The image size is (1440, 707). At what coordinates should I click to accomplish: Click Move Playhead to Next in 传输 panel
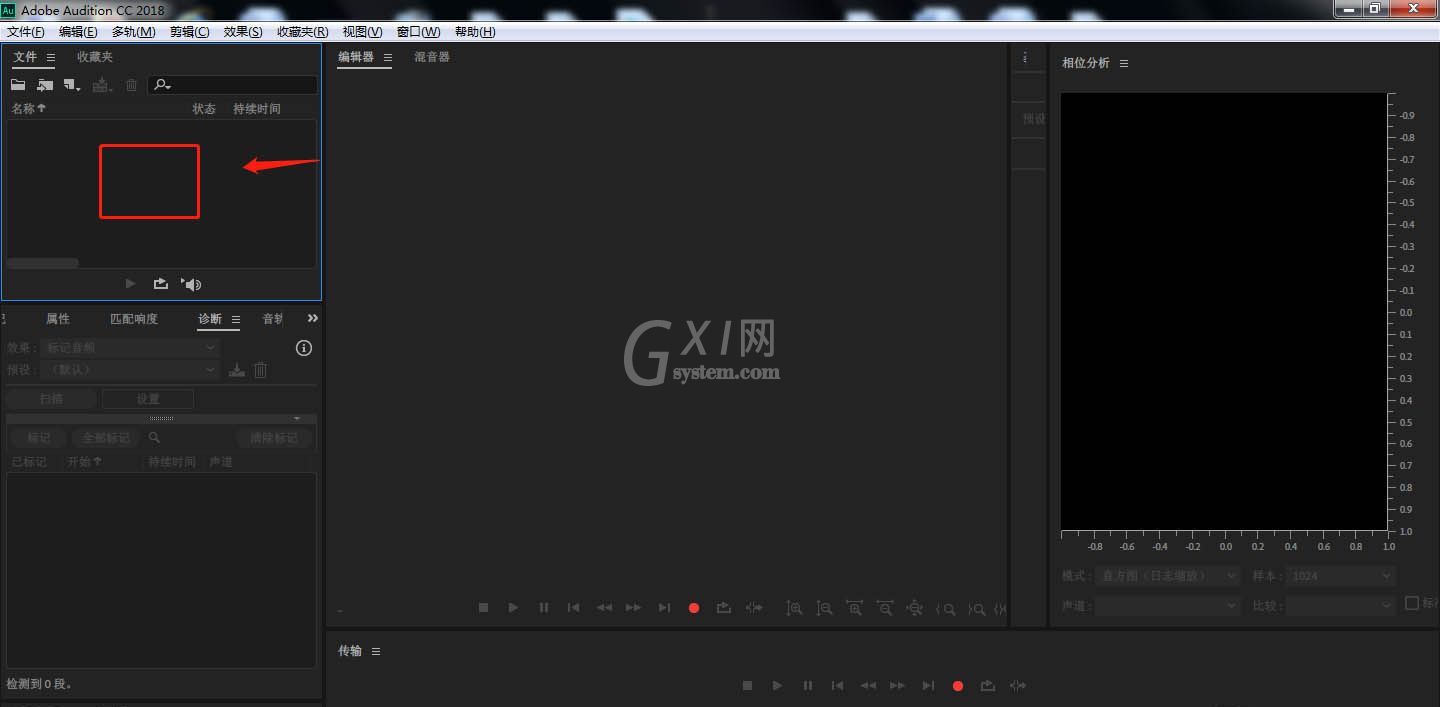tap(928, 685)
